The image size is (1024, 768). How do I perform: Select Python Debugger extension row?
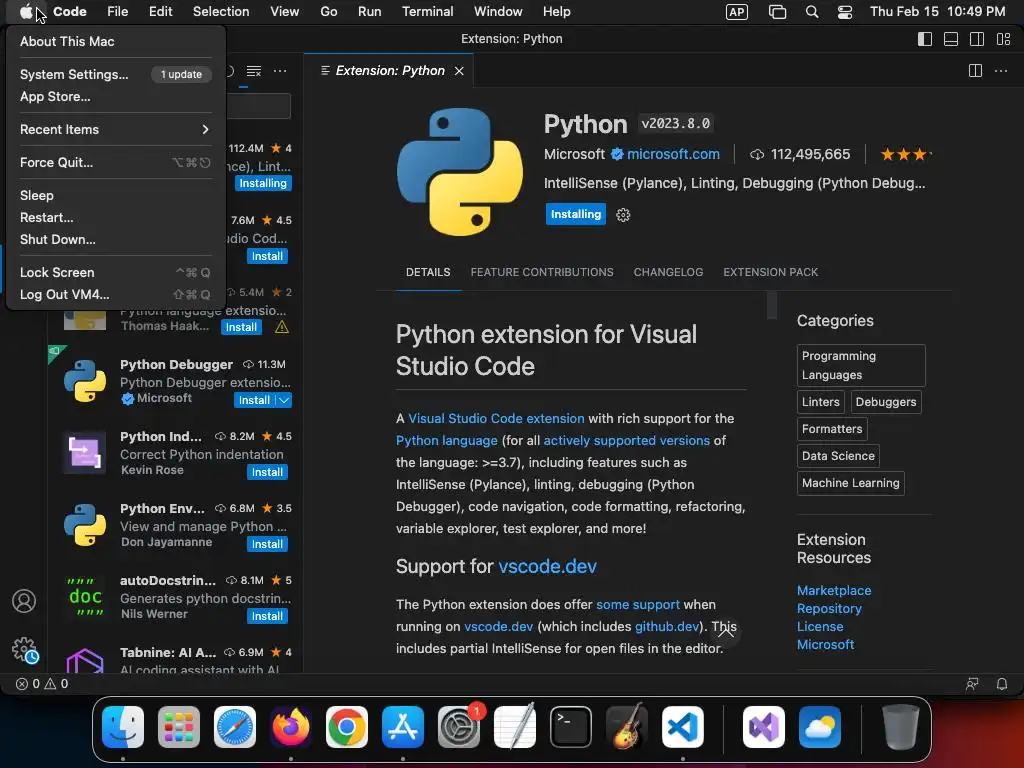tap(175, 382)
